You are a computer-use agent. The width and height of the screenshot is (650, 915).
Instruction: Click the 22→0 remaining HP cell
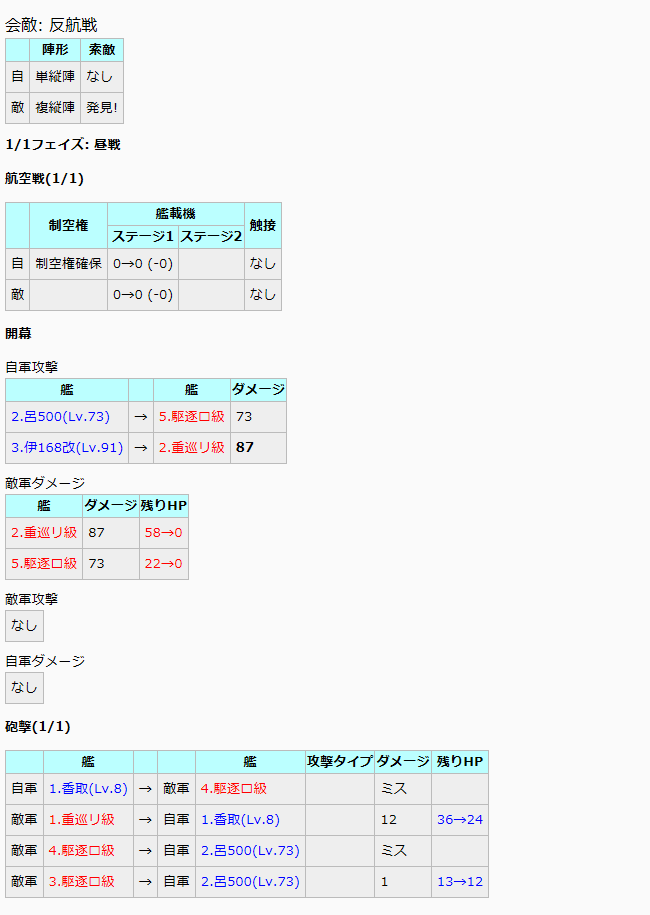[163, 564]
